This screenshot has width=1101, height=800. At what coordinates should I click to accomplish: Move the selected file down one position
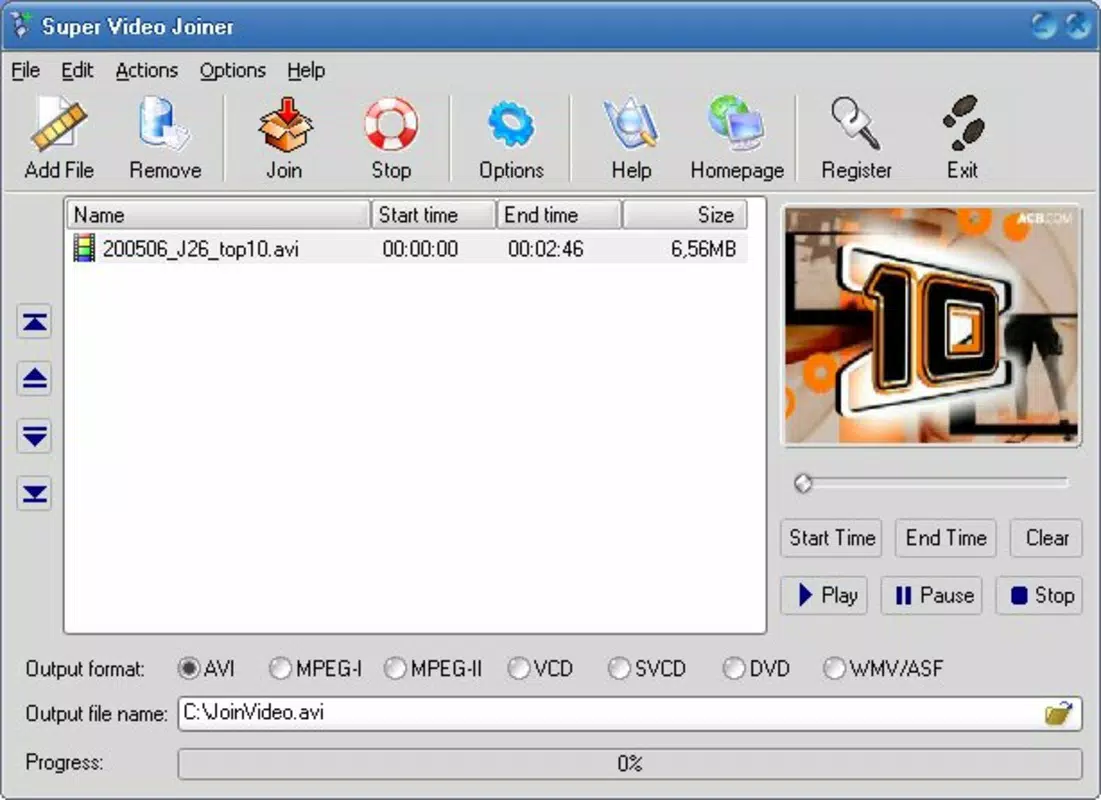(34, 436)
